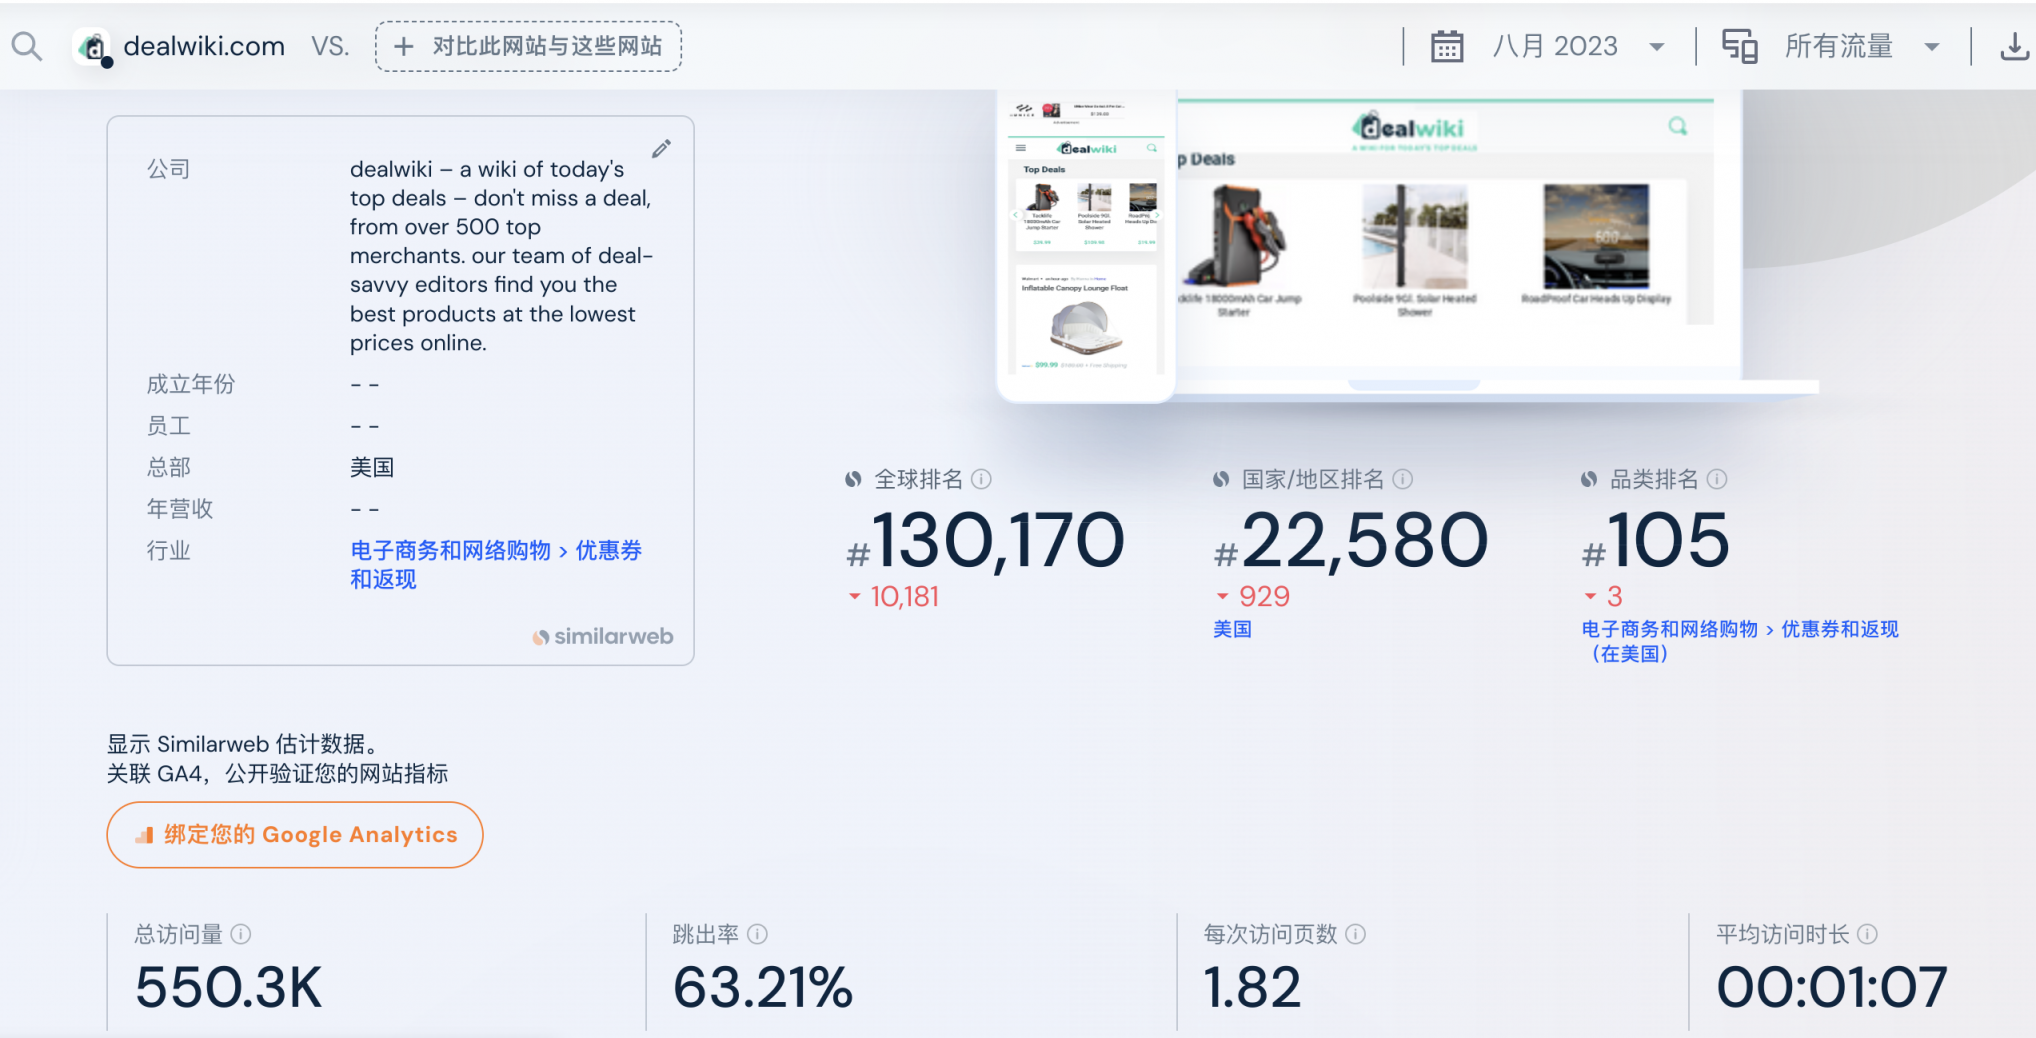Open the info tooltip beside 跳出率
The image size is (2036, 1038).
(x=758, y=934)
